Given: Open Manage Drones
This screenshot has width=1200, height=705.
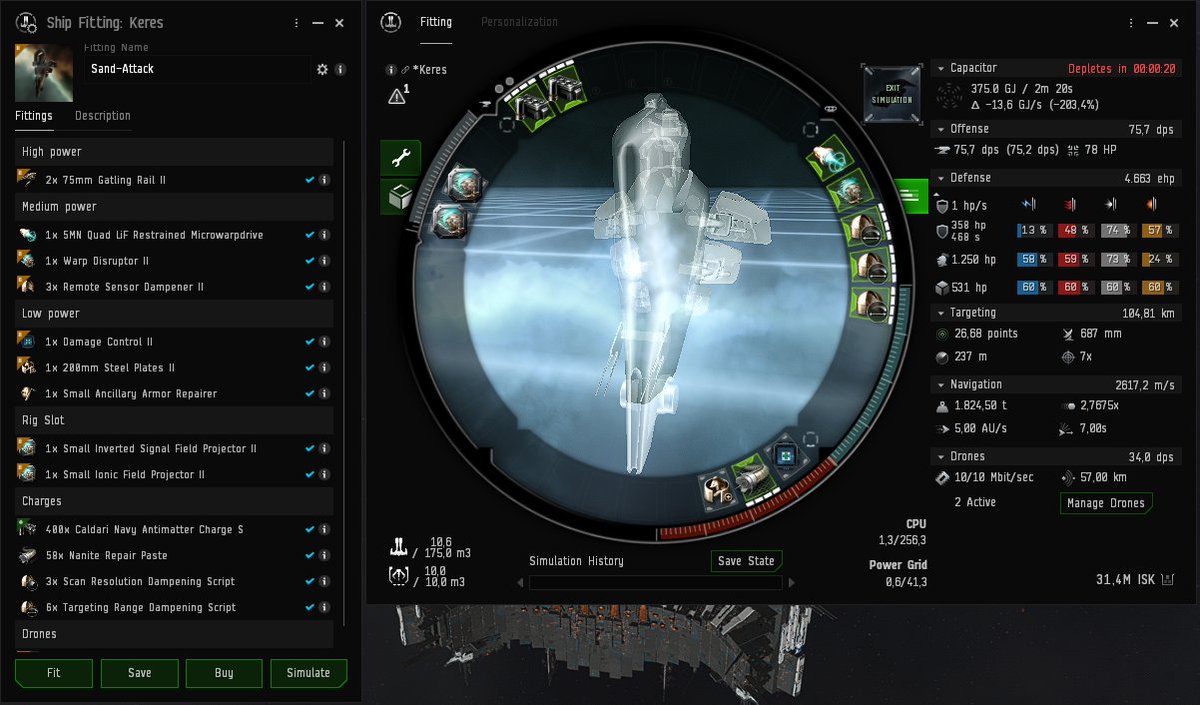Looking at the screenshot, I should pos(1106,503).
